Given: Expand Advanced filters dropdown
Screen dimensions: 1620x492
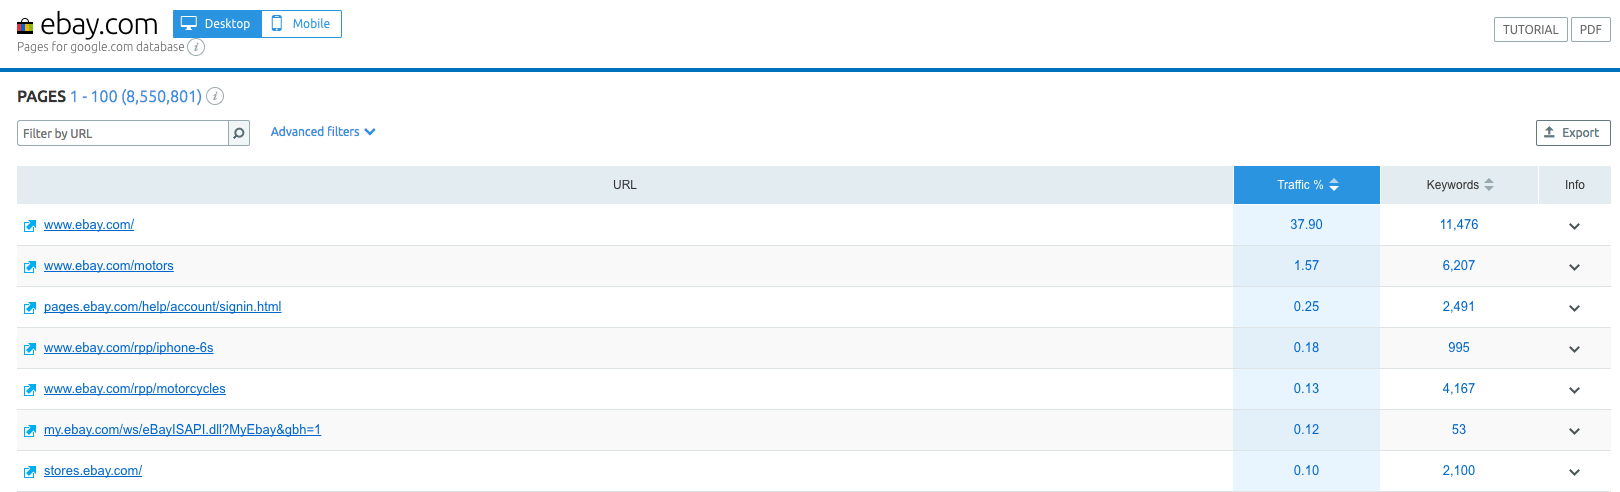Looking at the screenshot, I should (323, 132).
